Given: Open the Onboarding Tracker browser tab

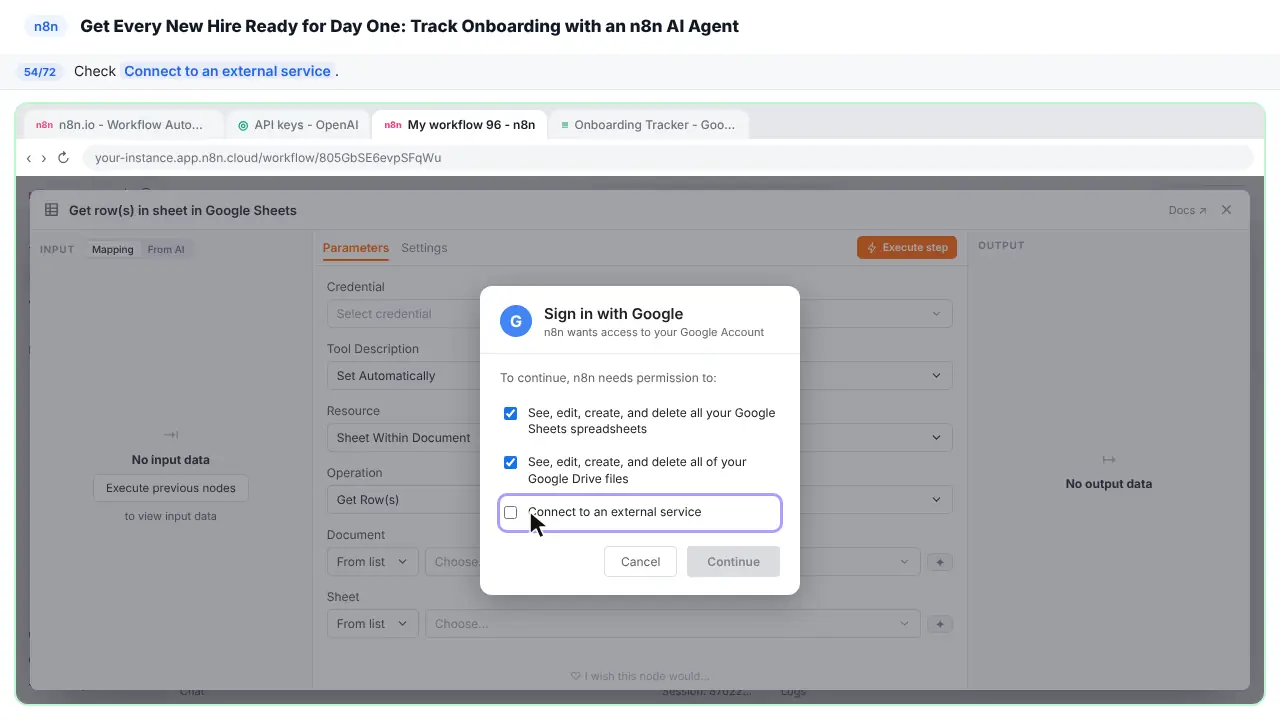Looking at the screenshot, I should [x=648, y=125].
